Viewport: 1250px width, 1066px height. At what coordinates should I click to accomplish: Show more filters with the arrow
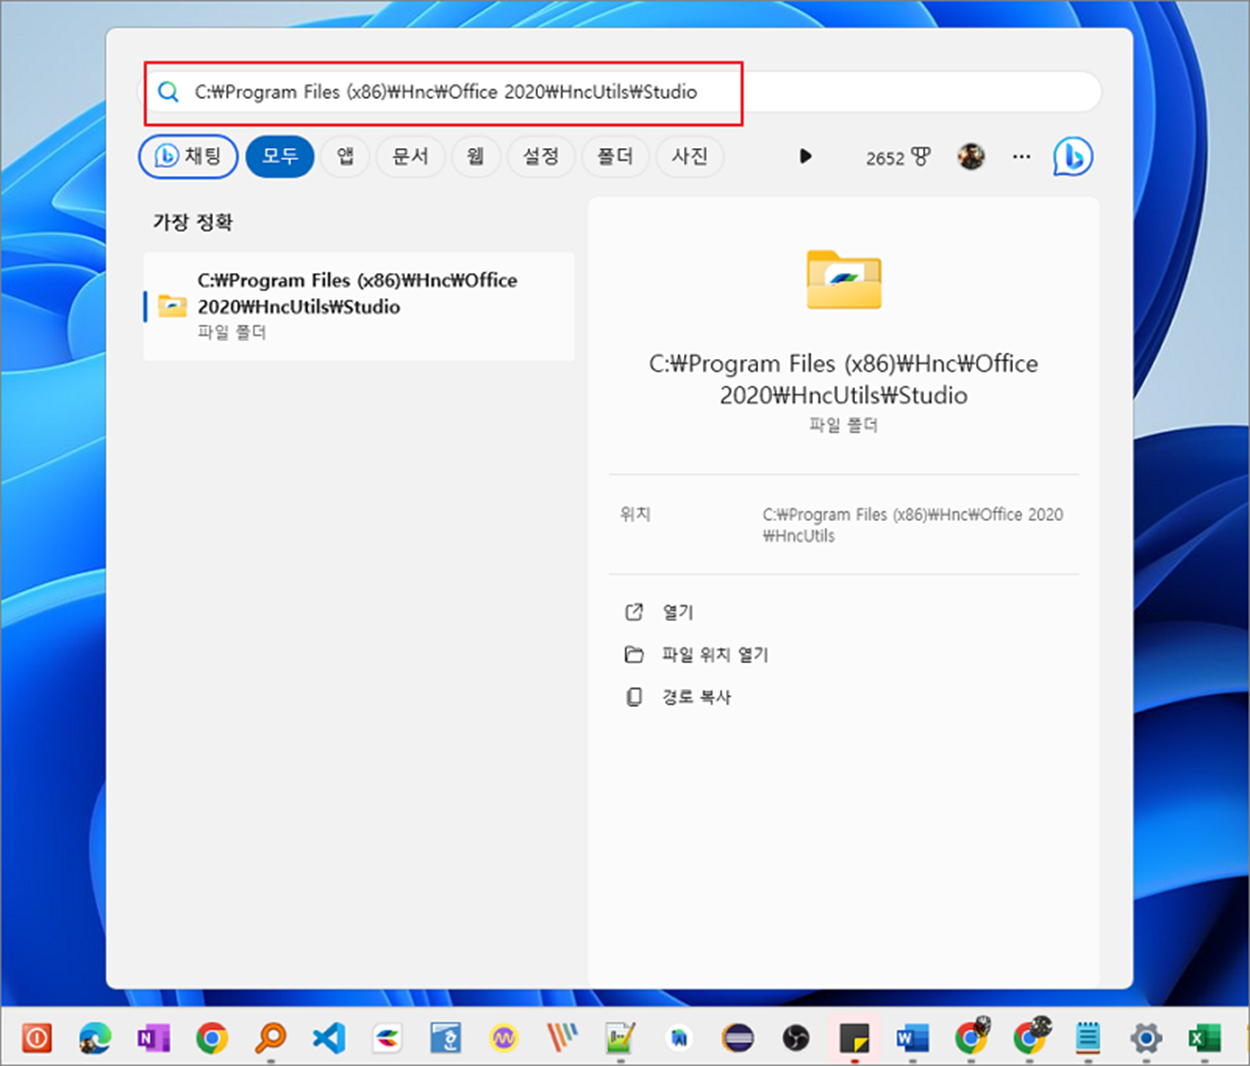tap(806, 156)
